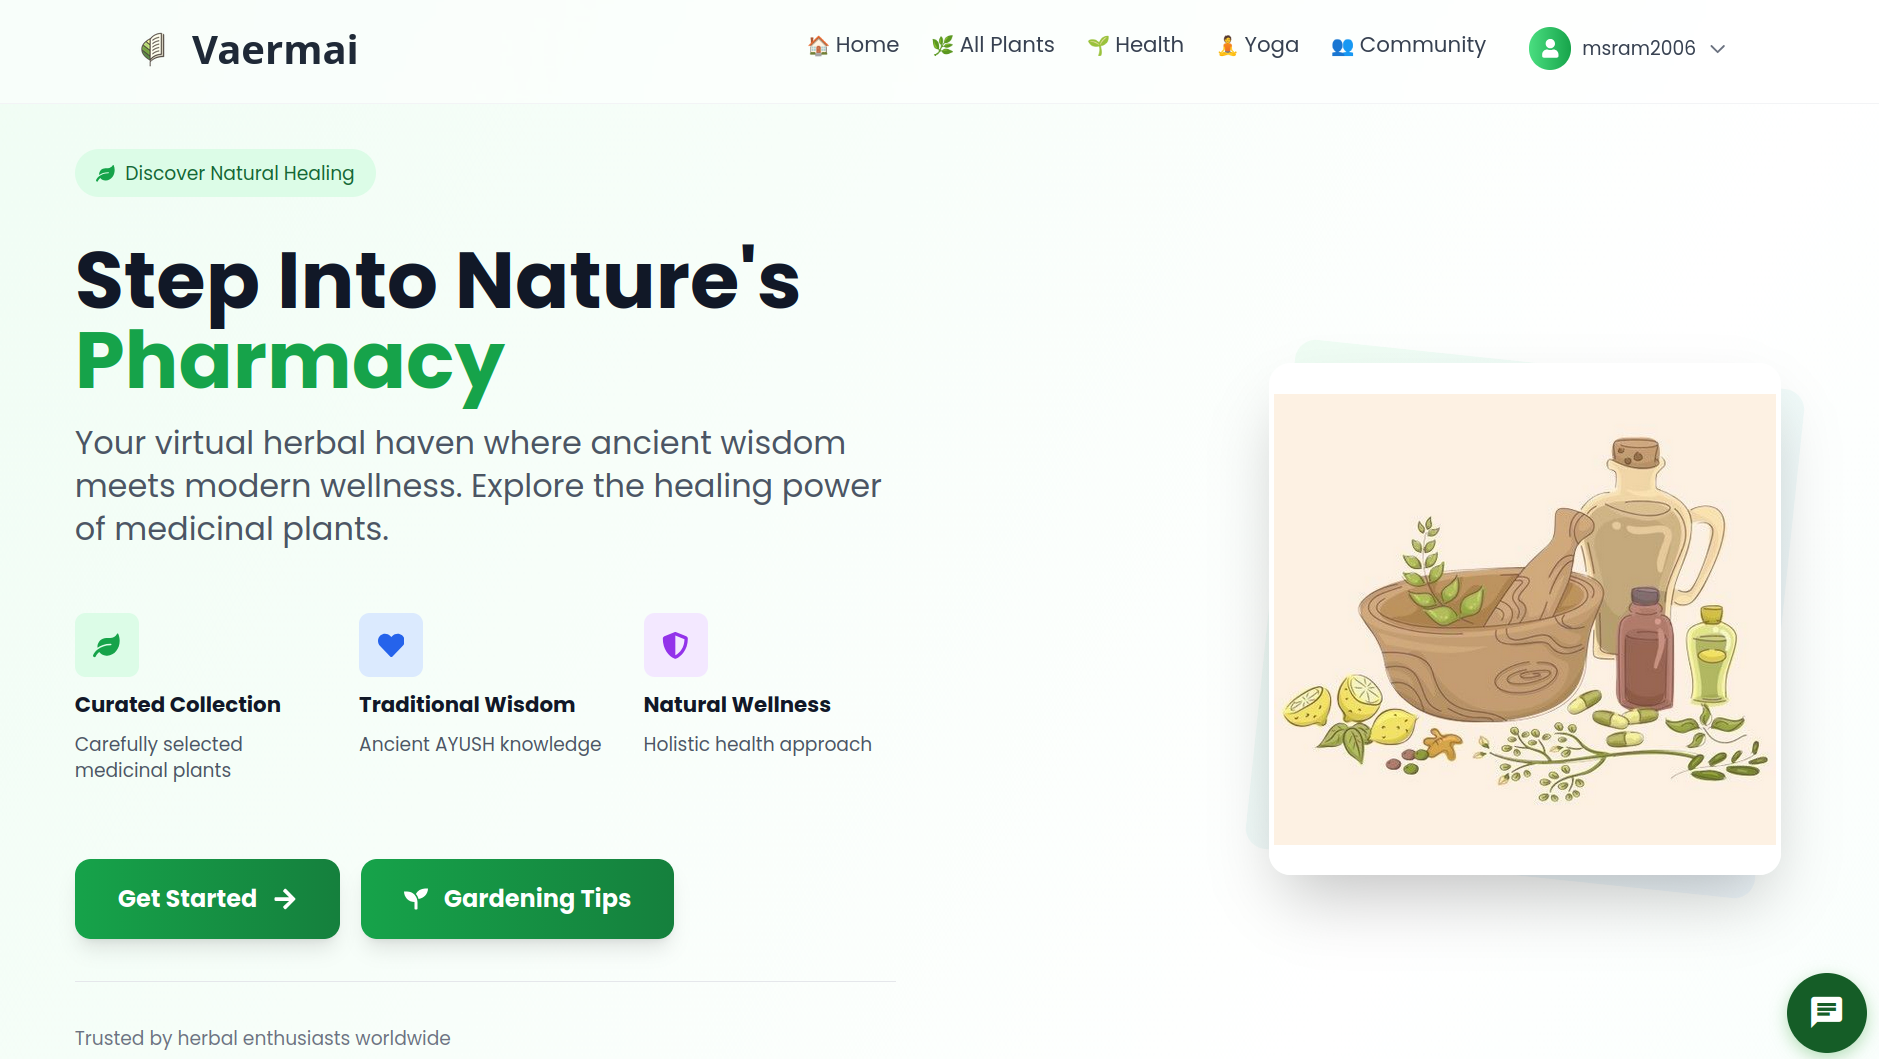Click the Vaermai brand name link
Screen dimensions: 1879x1059
275,50
